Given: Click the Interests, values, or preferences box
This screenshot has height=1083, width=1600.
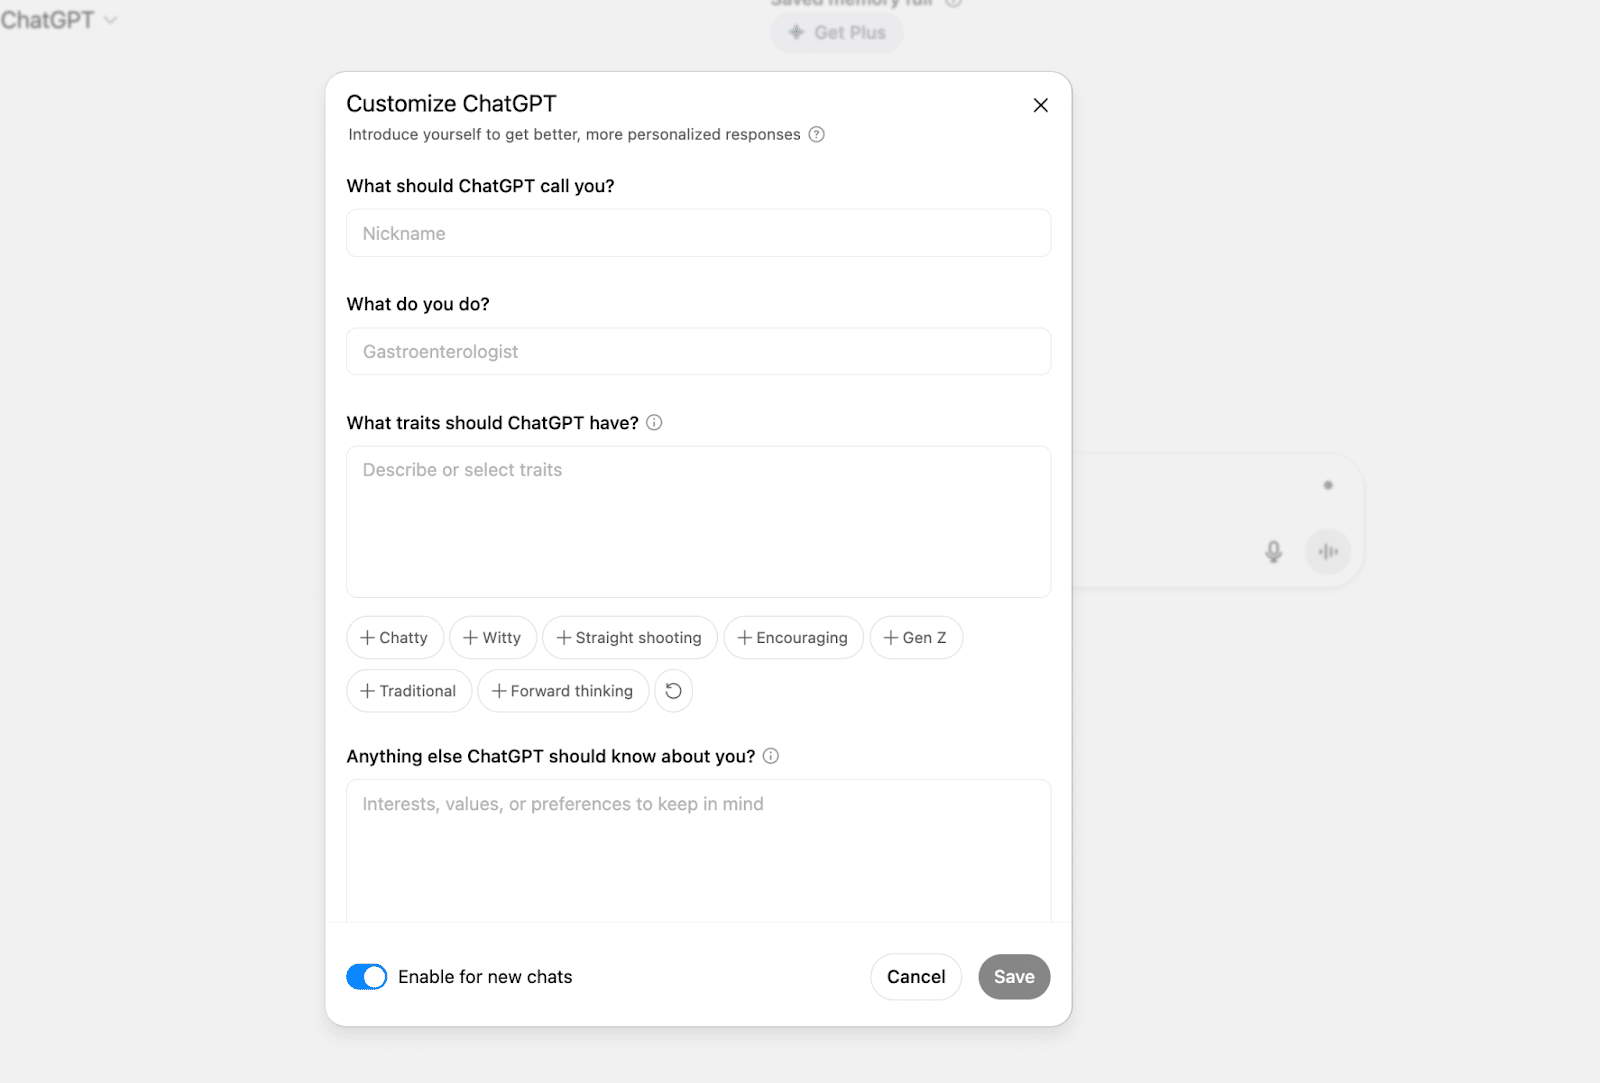Looking at the screenshot, I should [x=698, y=850].
